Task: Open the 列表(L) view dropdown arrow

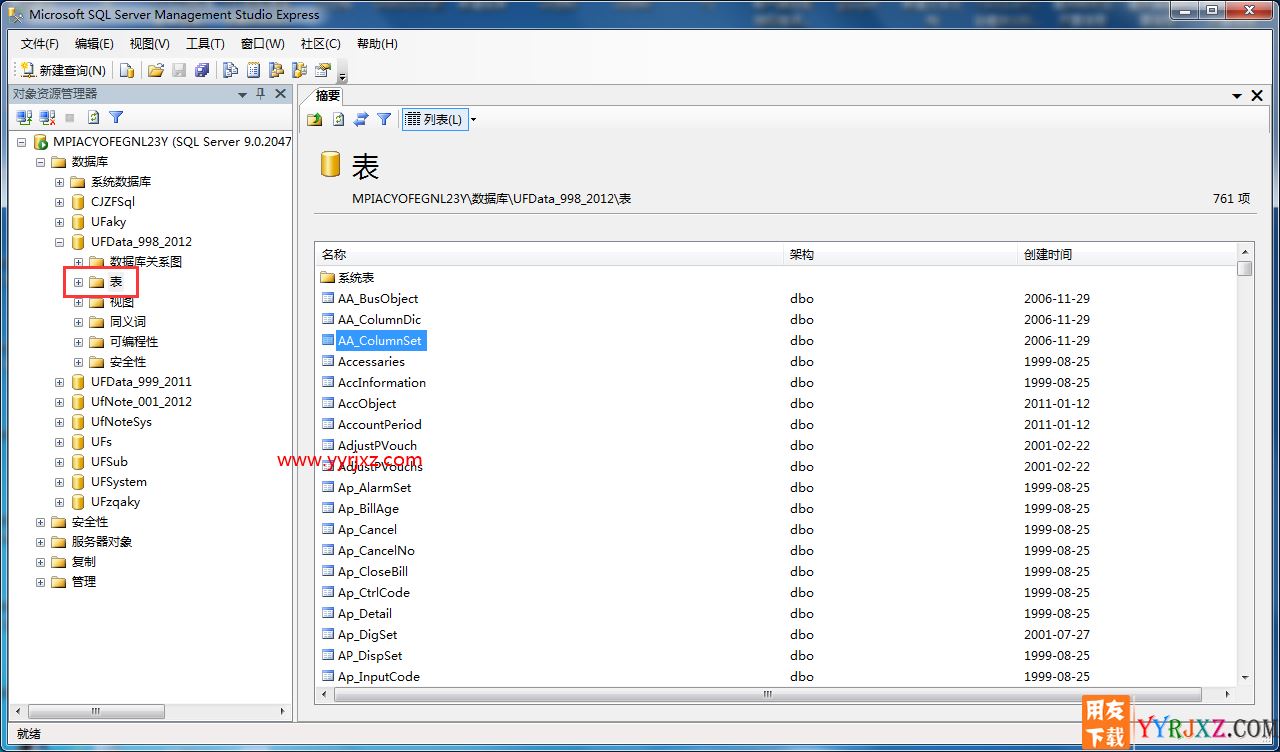Action: (473, 119)
